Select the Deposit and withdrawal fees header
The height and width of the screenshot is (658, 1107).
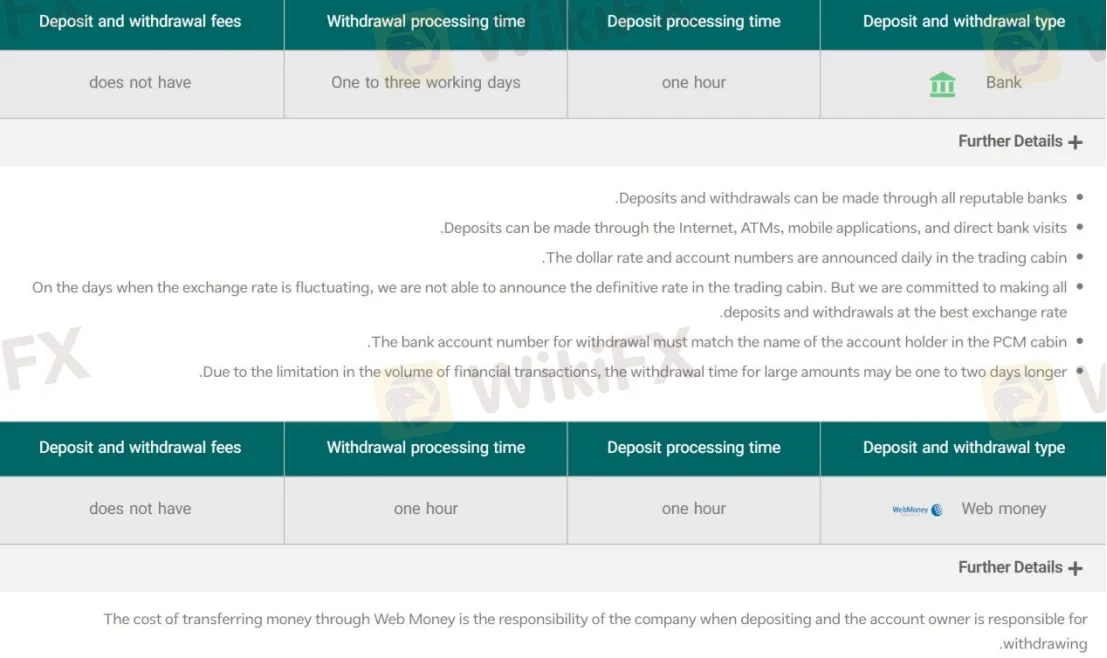pos(140,20)
